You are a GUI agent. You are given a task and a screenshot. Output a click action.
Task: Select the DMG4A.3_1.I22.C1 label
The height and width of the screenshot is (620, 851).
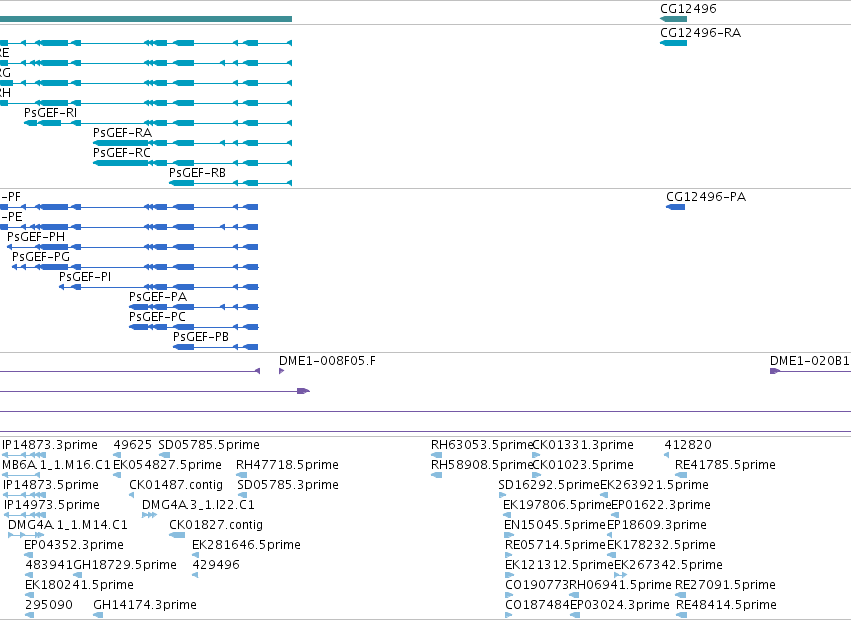click(198, 505)
